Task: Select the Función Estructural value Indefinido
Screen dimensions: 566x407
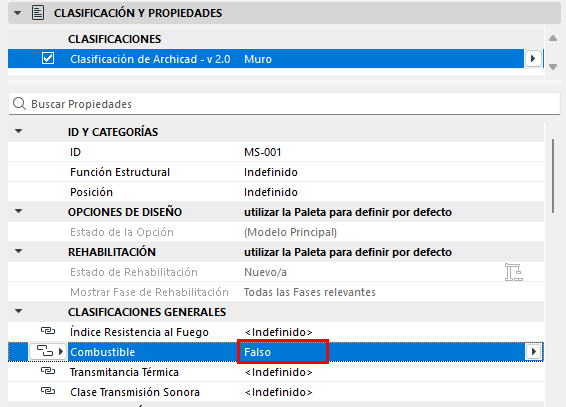Action: [271, 172]
